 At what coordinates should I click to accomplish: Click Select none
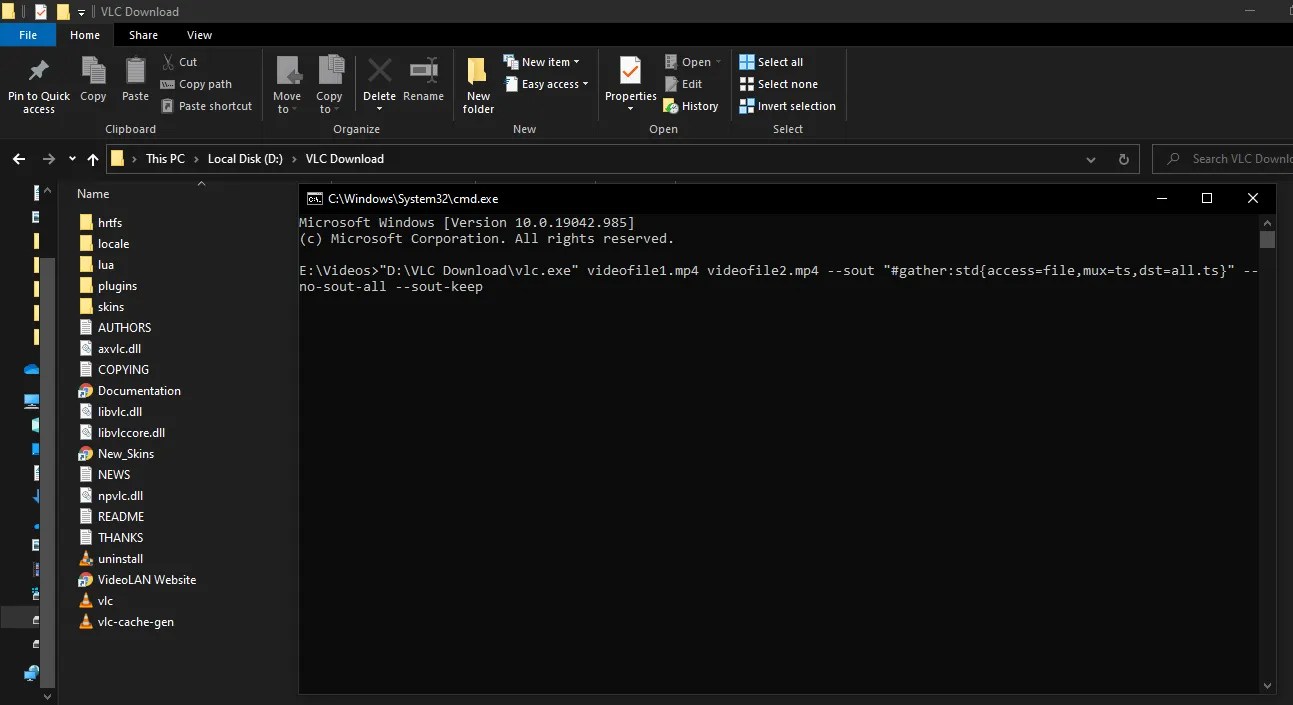point(778,84)
